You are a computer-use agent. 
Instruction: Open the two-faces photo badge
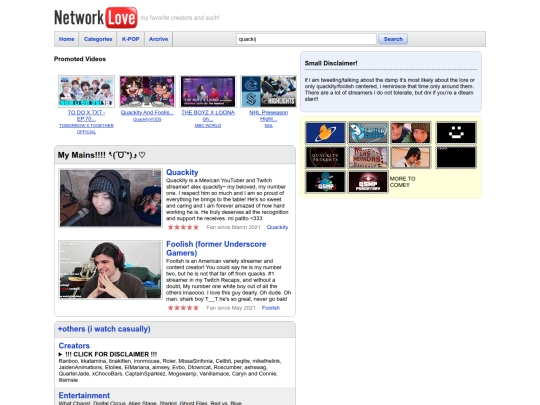click(x=411, y=133)
